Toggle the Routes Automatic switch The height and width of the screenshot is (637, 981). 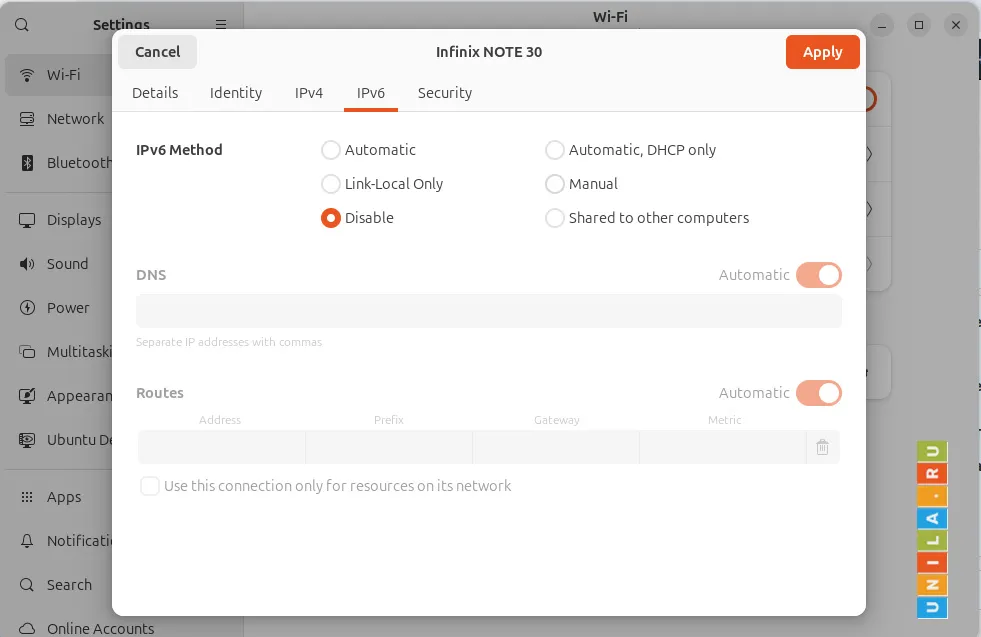point(818,393)
